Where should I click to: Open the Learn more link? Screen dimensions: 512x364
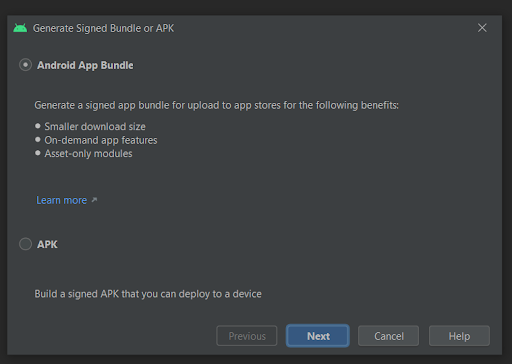62,200
